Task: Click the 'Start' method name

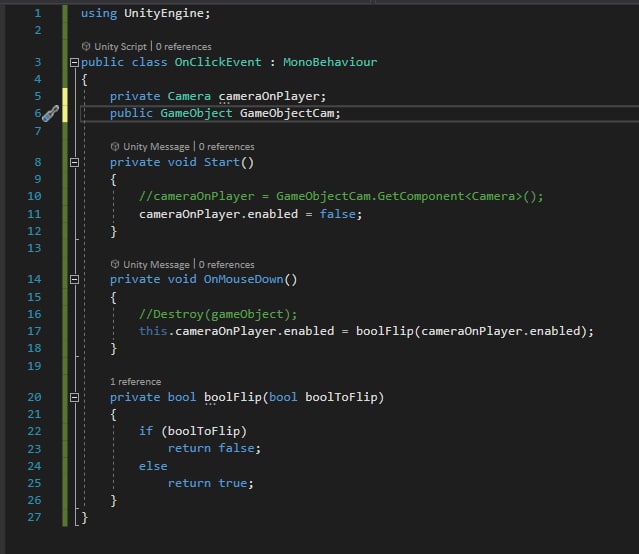Action: (222, 162)
